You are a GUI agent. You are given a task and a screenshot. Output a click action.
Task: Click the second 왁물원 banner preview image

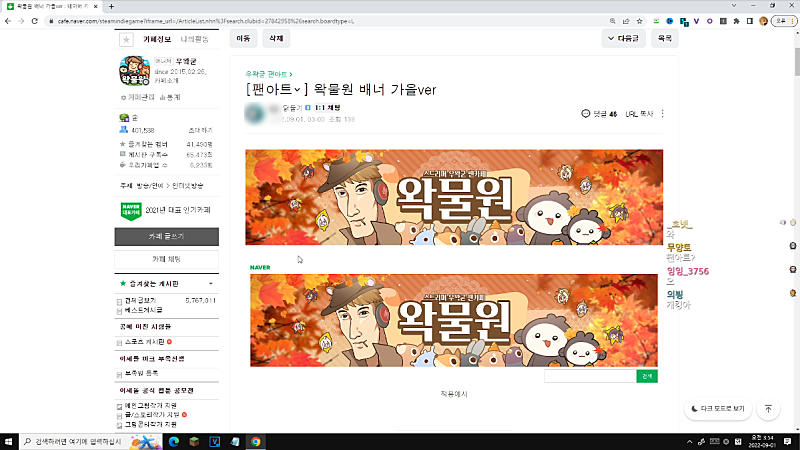pos(454,320)
